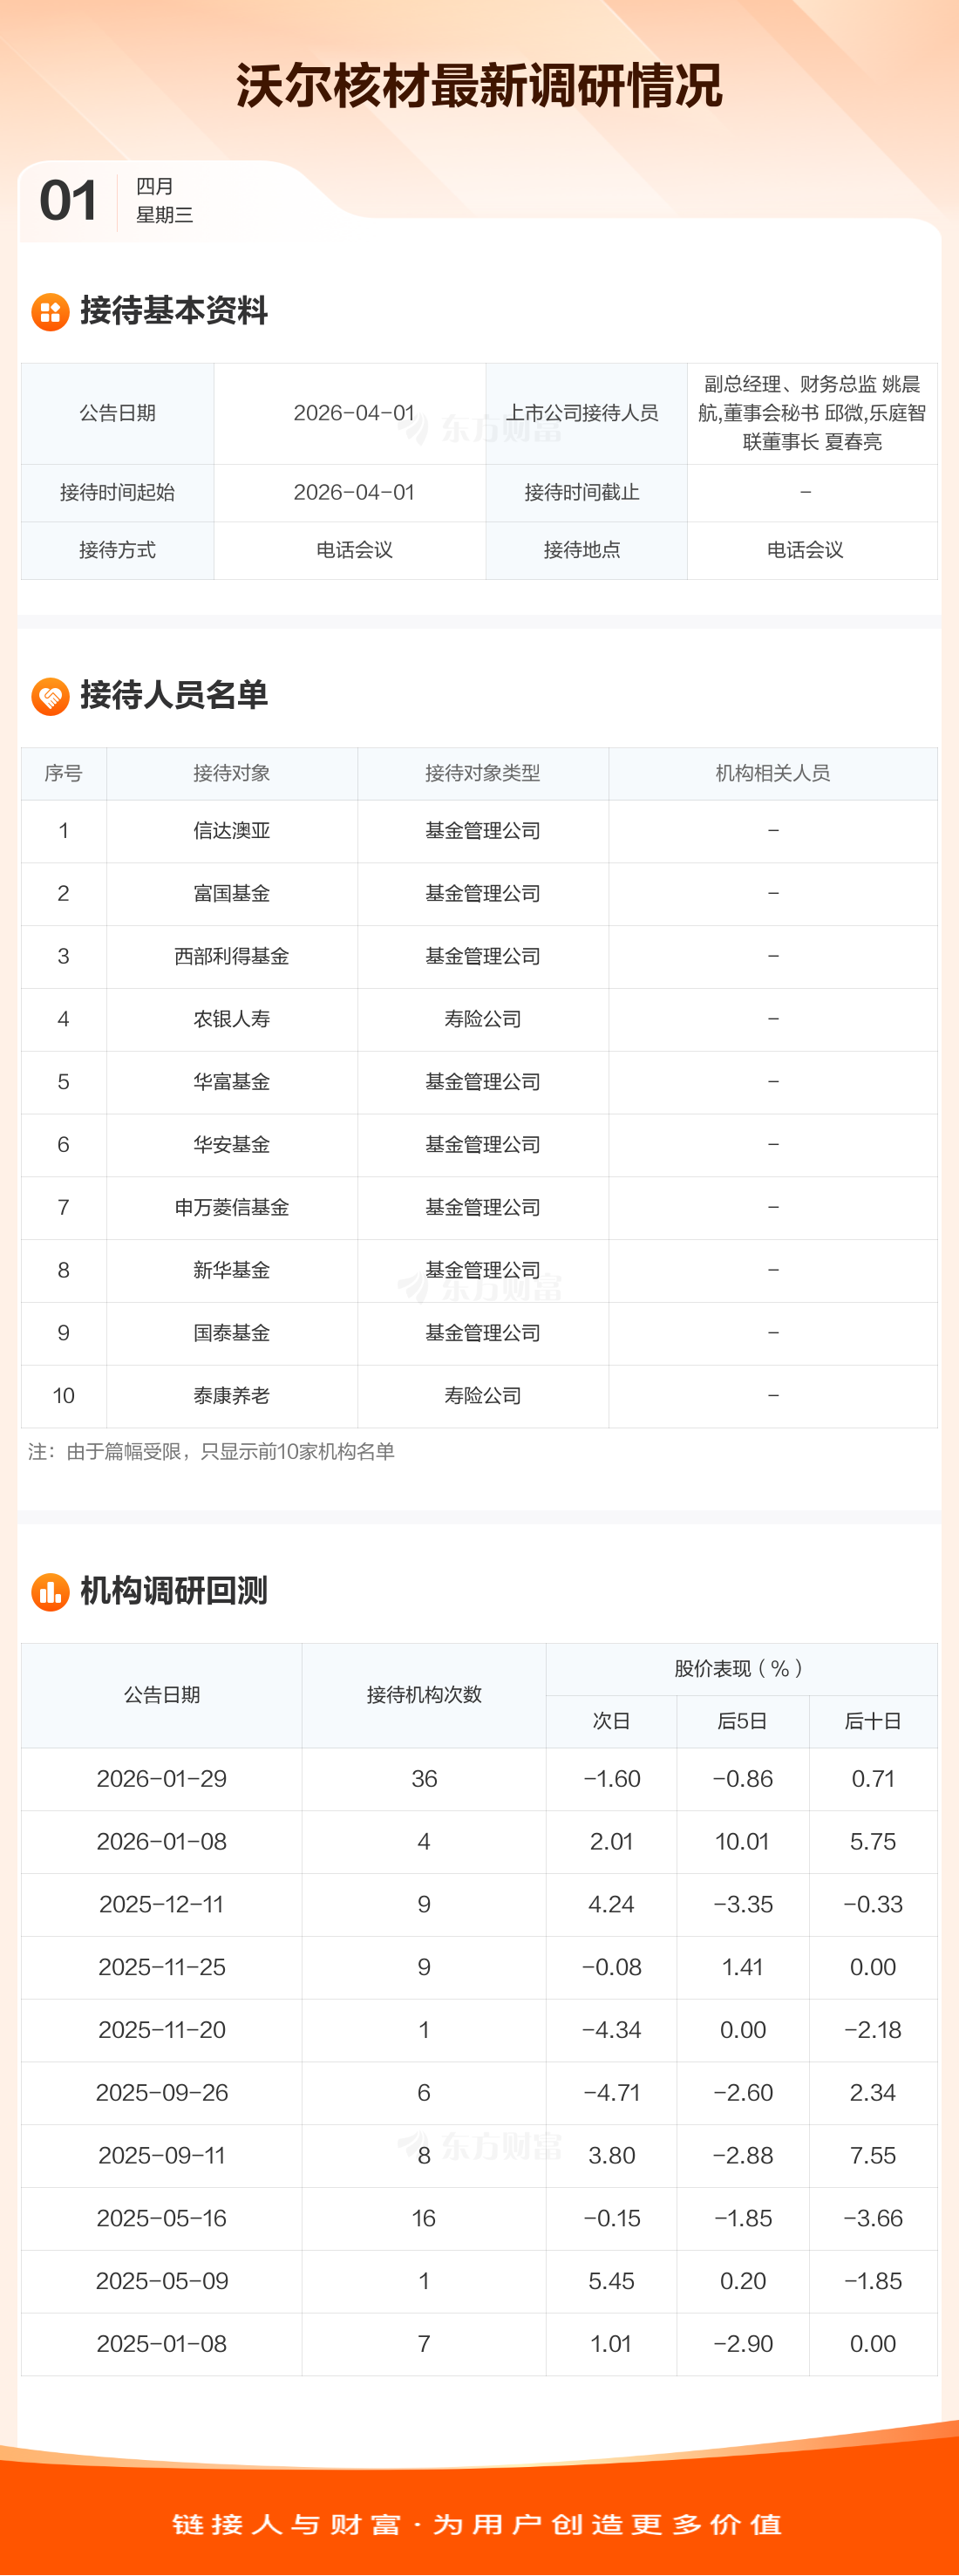Click the 上市公司接待人员 label cell
This screenshot has width=959, height=2576.
pos(582,413)
